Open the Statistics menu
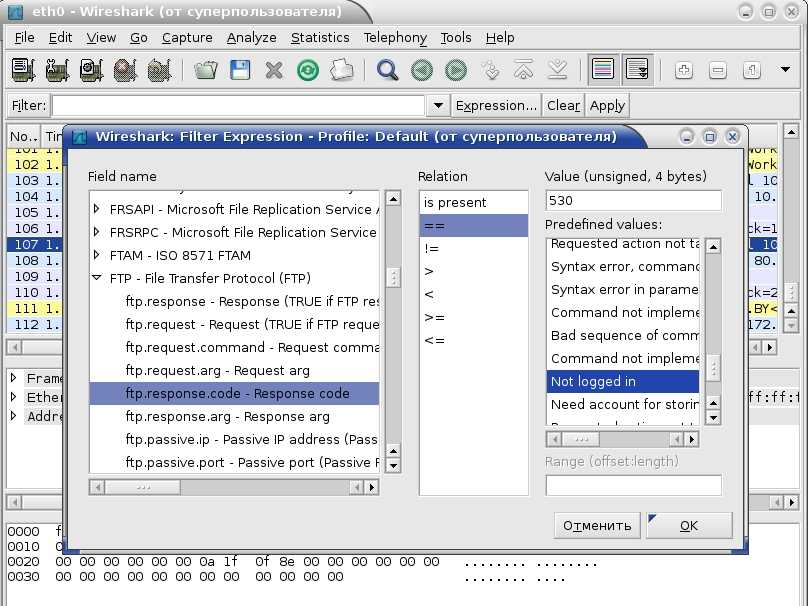The image size is (808, 606). (x=320, y=38)
